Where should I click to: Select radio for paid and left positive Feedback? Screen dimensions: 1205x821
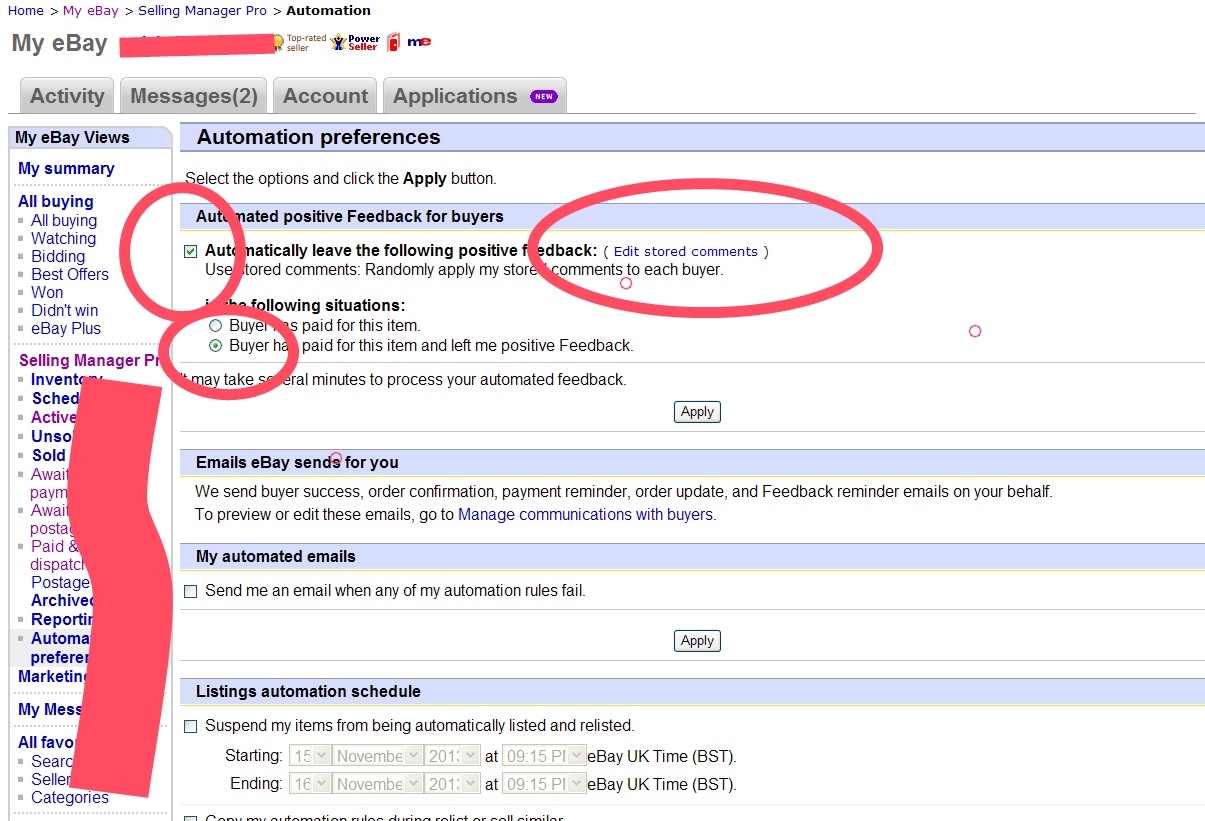point(216,346)
